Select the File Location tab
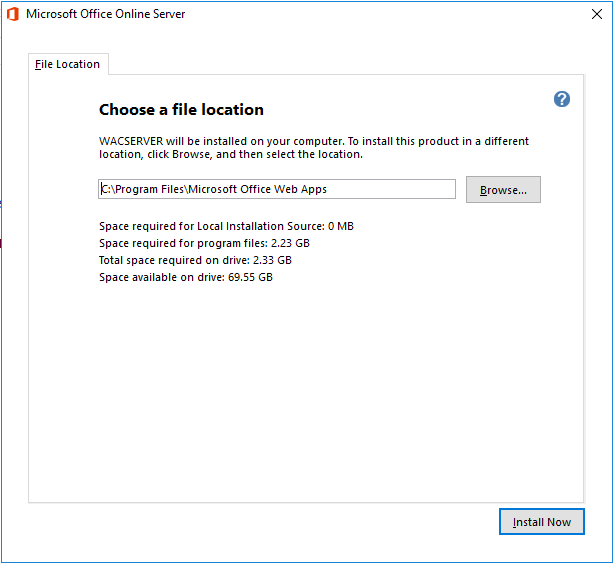 (68, 64)
